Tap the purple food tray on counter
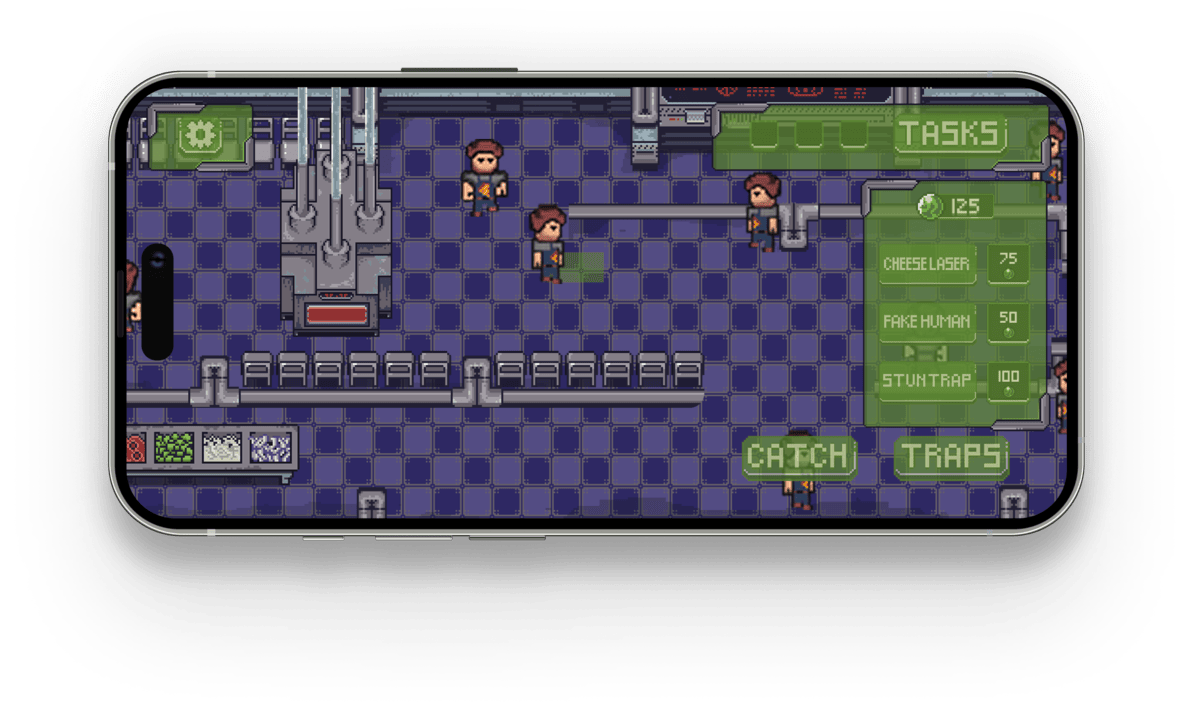This screenshot has width=1193, height=720. tap(270, 448)
